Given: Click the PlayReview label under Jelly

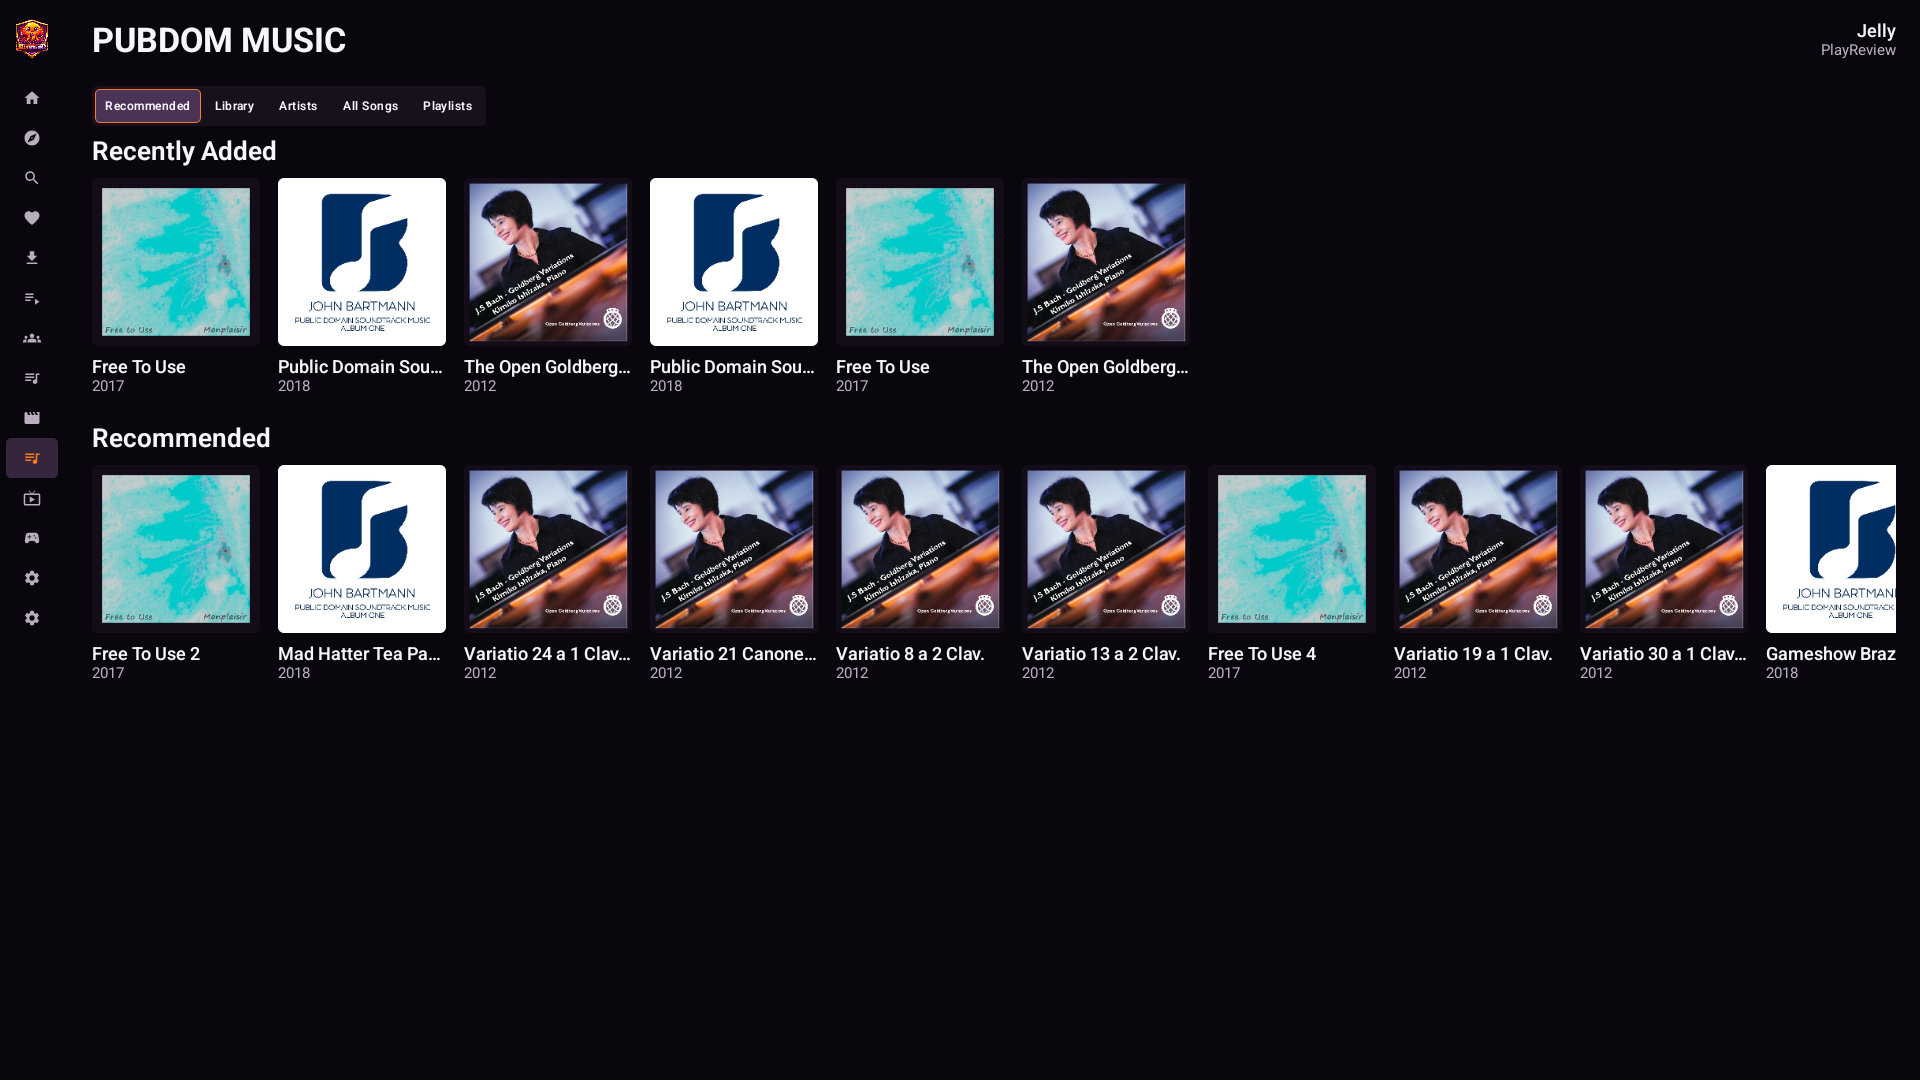Looking at the screenshot, I should (x=1858, y=50).
